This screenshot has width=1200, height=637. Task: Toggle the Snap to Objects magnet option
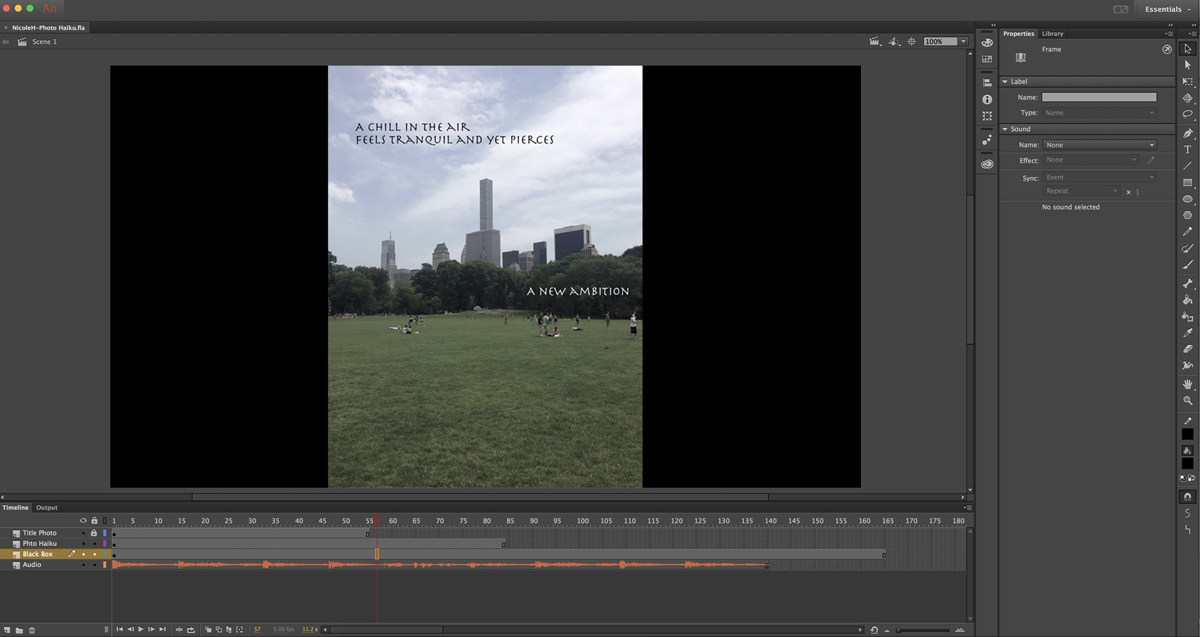[1187, 496]
